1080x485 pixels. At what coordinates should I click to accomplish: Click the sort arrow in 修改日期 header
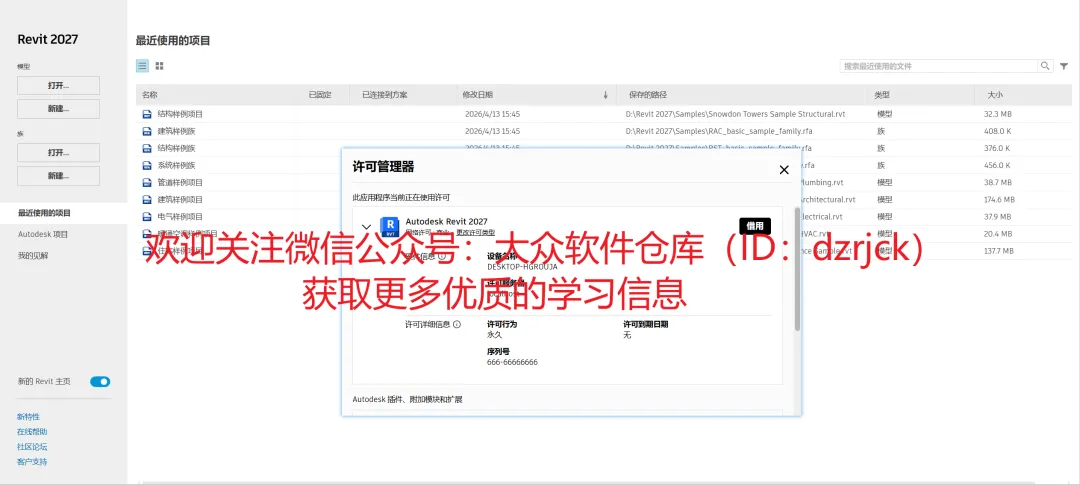click(605, 95)
